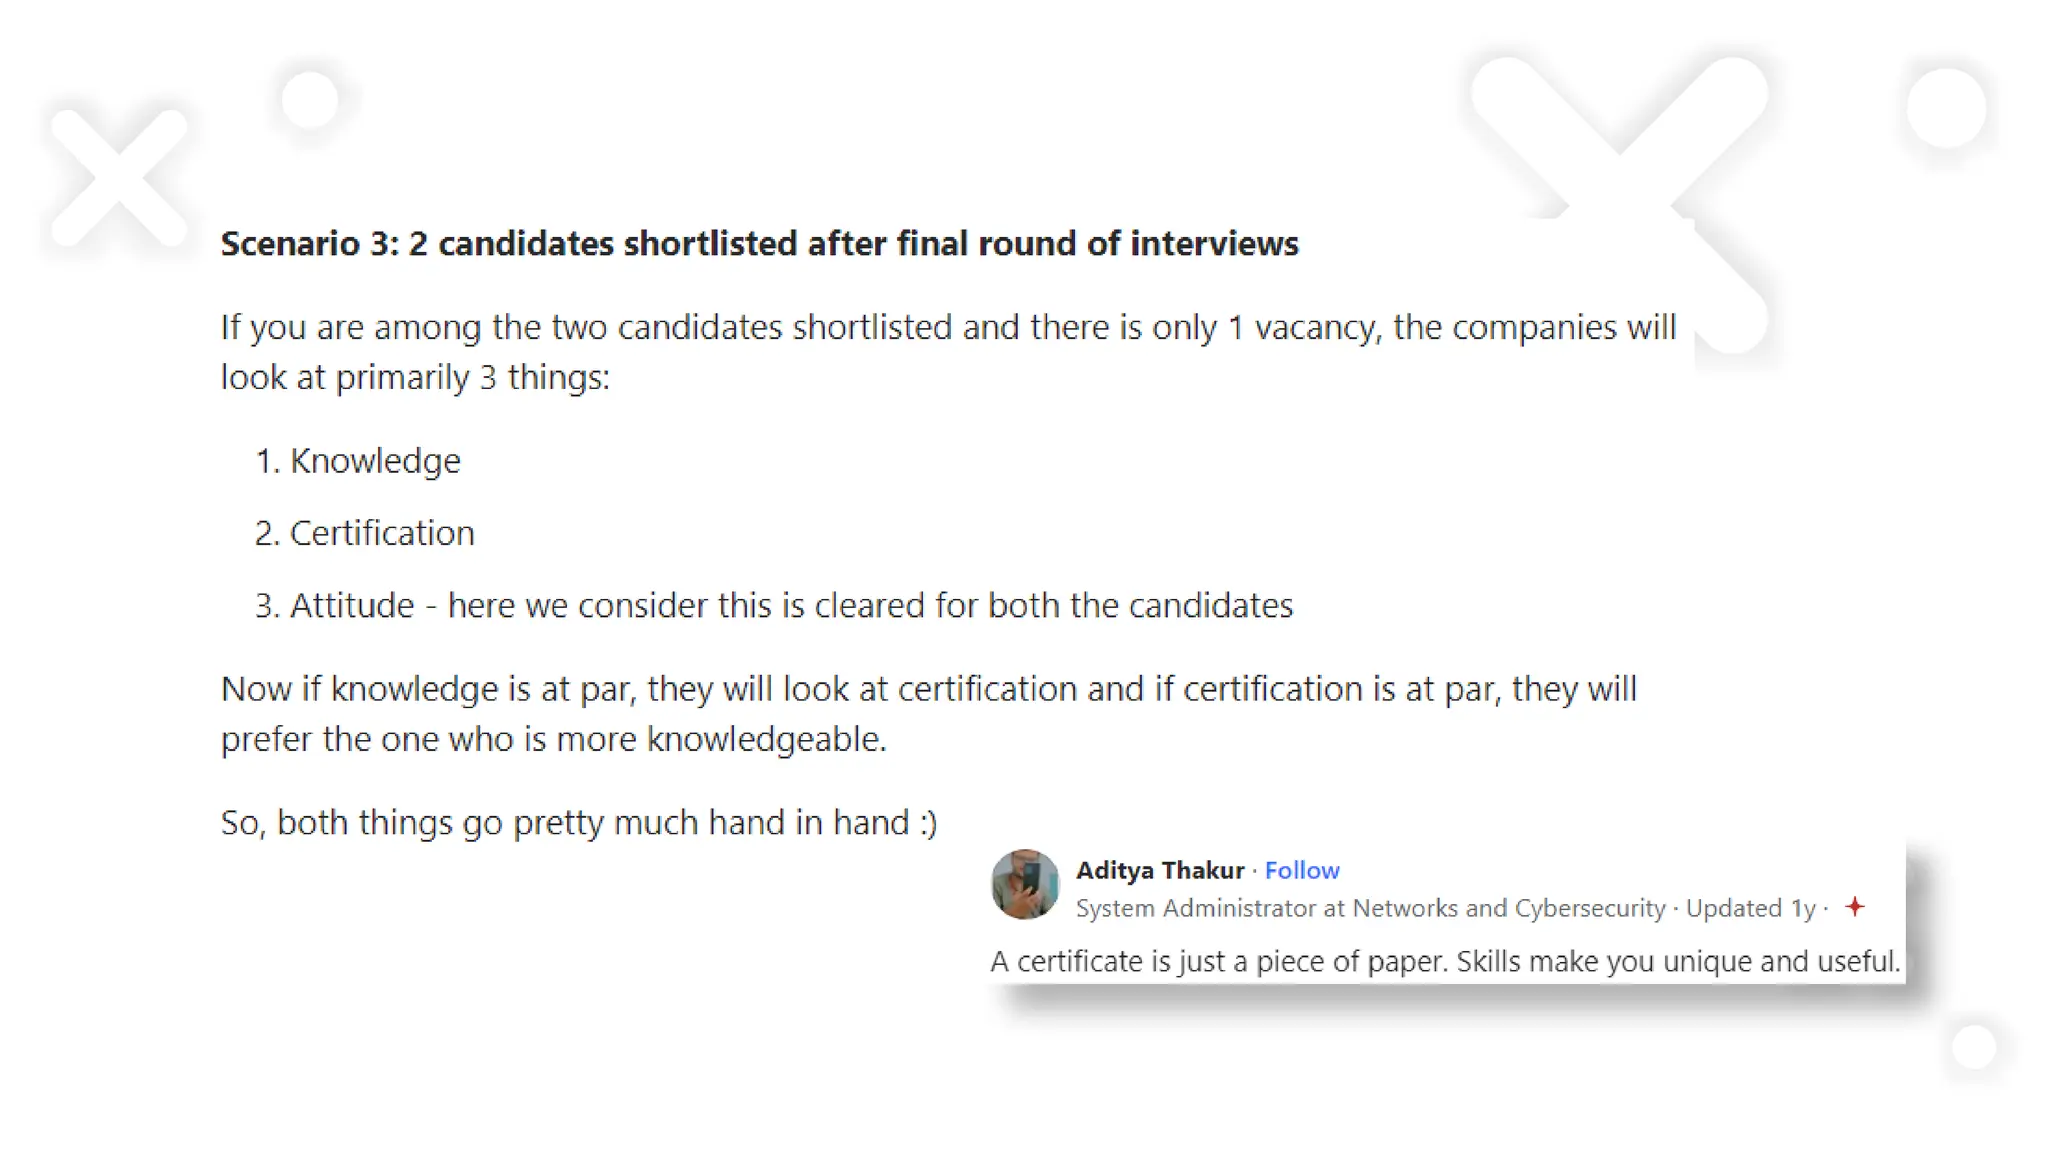This screenshot has width=2048, height=1152.
Task: Click the Scenario 3 bold heading
Action: 759,243
